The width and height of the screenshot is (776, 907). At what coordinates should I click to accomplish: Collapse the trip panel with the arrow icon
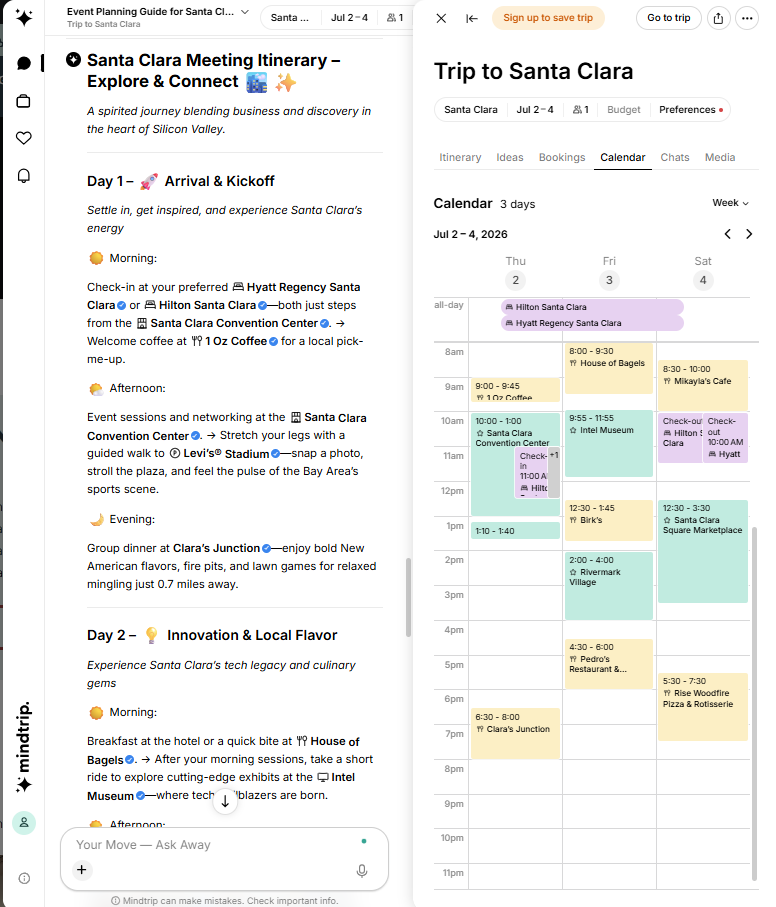[472, 18]
